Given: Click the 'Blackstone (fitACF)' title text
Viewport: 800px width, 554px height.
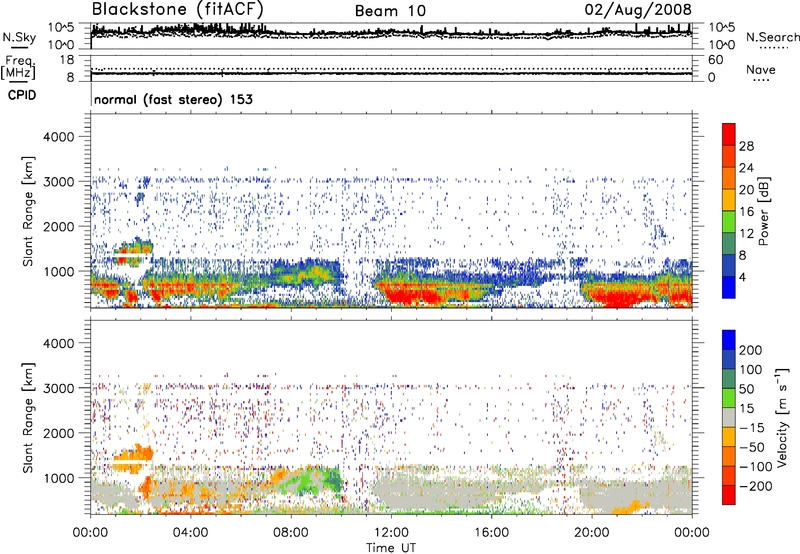Looking at the screenshot, I should click(177, 10).
